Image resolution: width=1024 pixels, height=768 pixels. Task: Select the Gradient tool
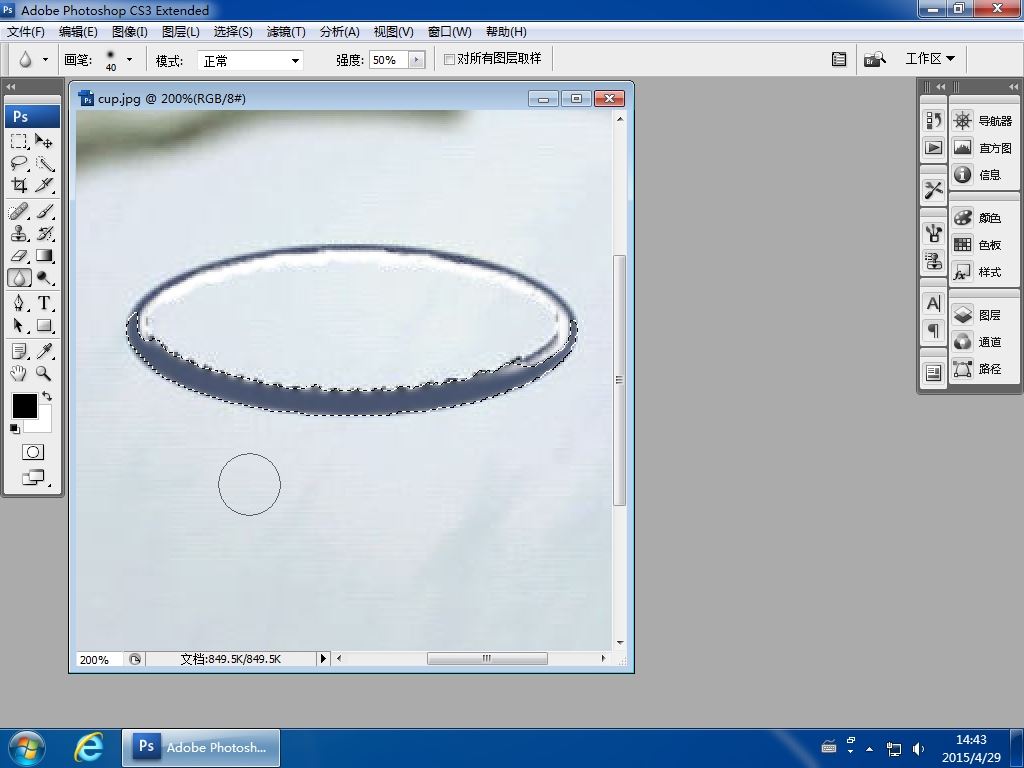(44, 256)
